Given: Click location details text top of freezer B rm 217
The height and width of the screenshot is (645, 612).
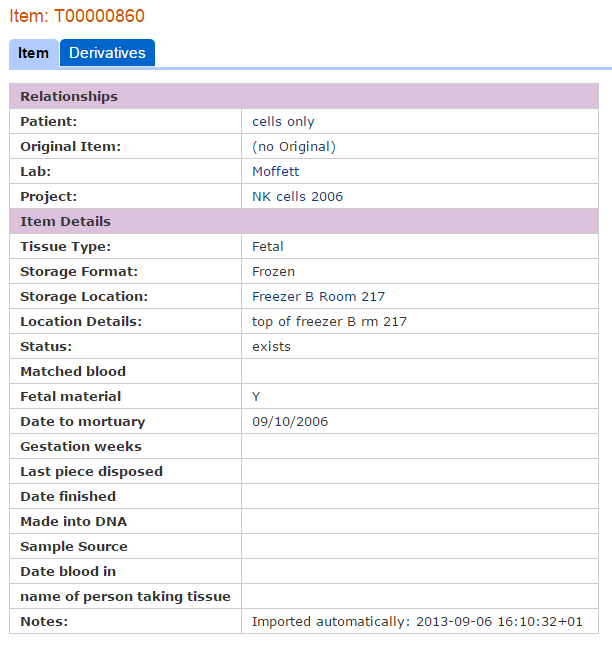Looking at the screenshot, I should point(329,322).
